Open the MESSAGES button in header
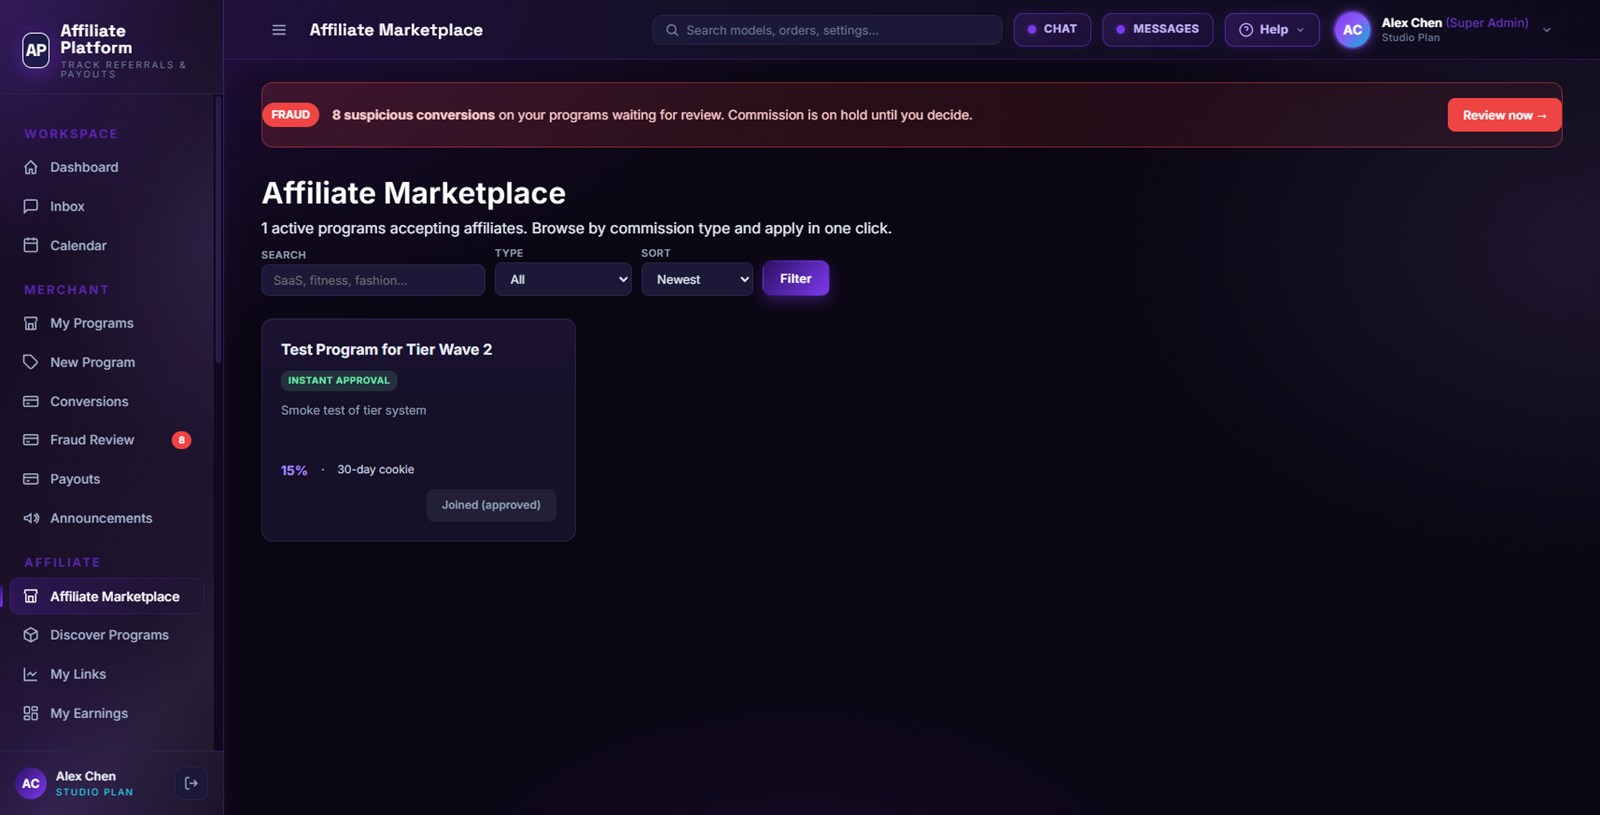This screenshot has height=815, width=1600. click(x=1158, y=29)
